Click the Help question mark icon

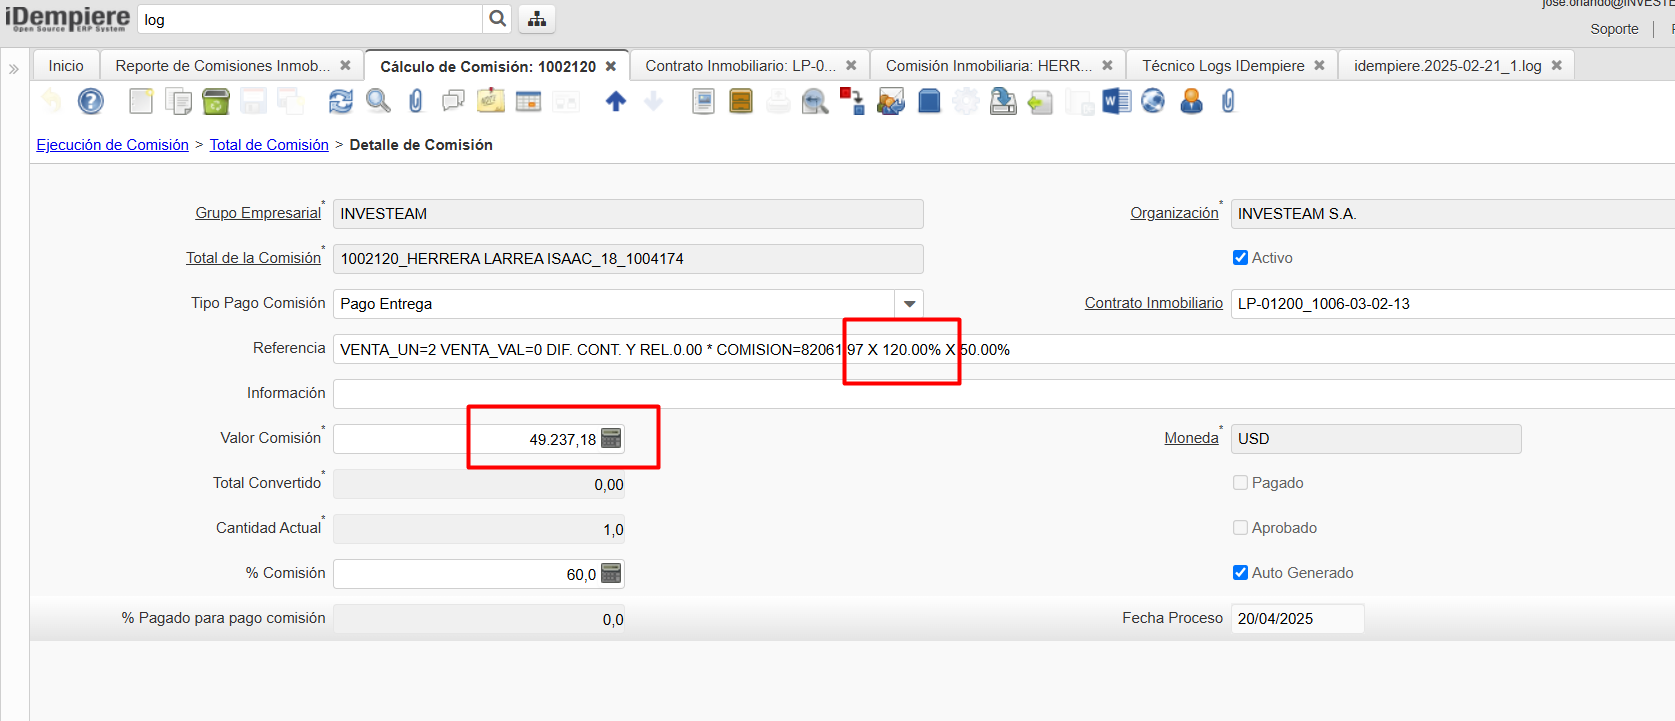(91, 101)
